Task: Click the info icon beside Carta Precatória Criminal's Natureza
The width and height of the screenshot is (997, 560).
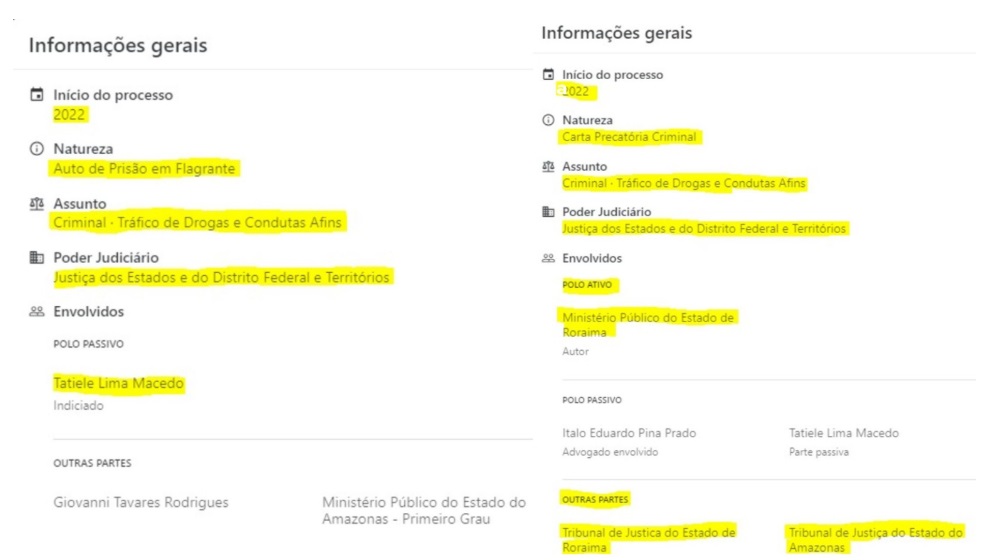Action: (547, 121)
